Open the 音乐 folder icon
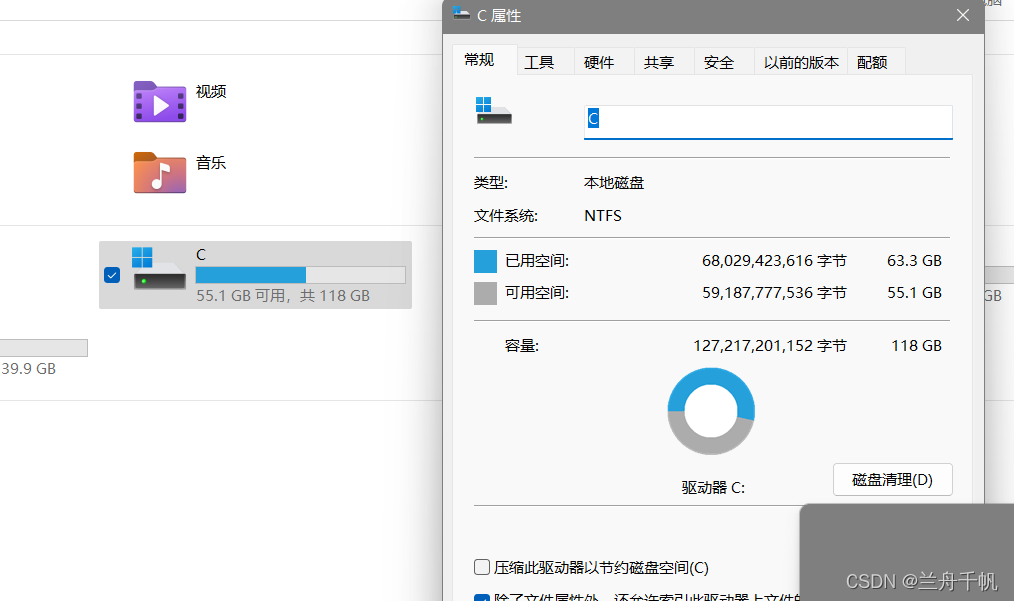The height and width of the screenshot is (601, 1014). (x=160, y=173)
